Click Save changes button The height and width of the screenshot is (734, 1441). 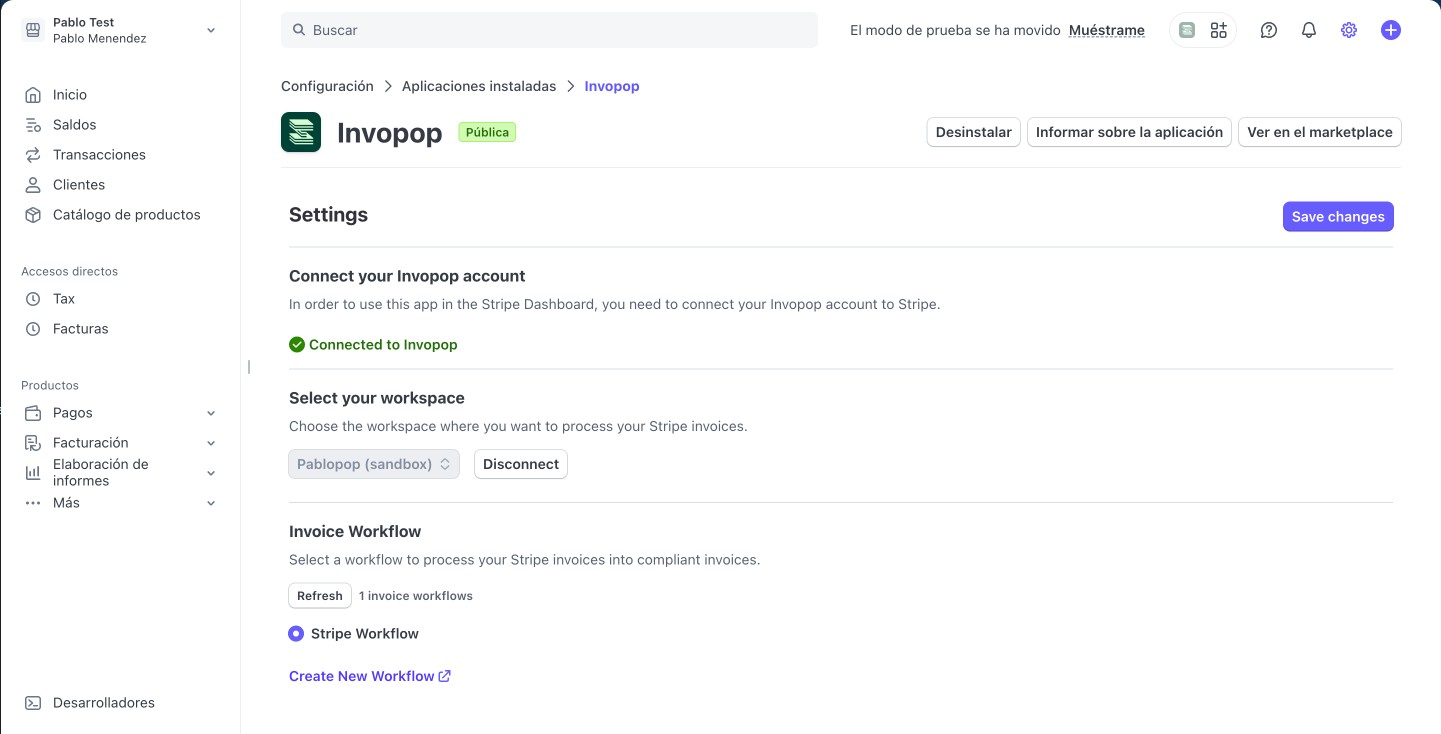1338,217
